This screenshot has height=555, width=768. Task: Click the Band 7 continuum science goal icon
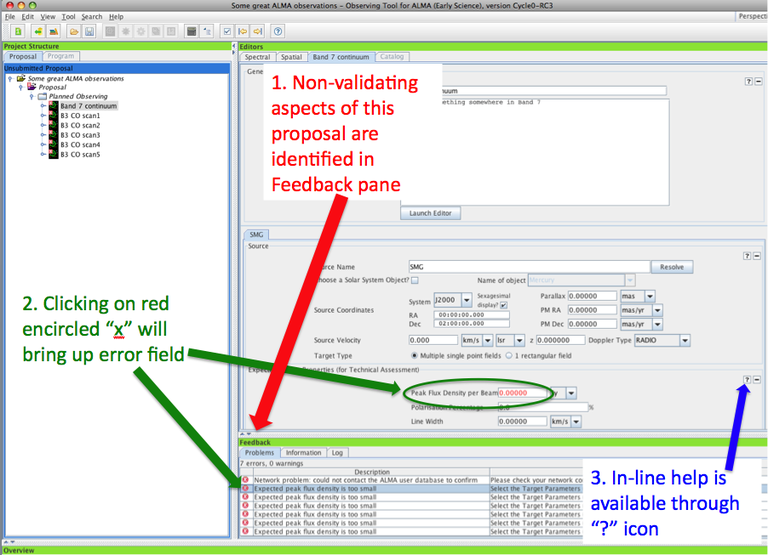tap(53, 106)
